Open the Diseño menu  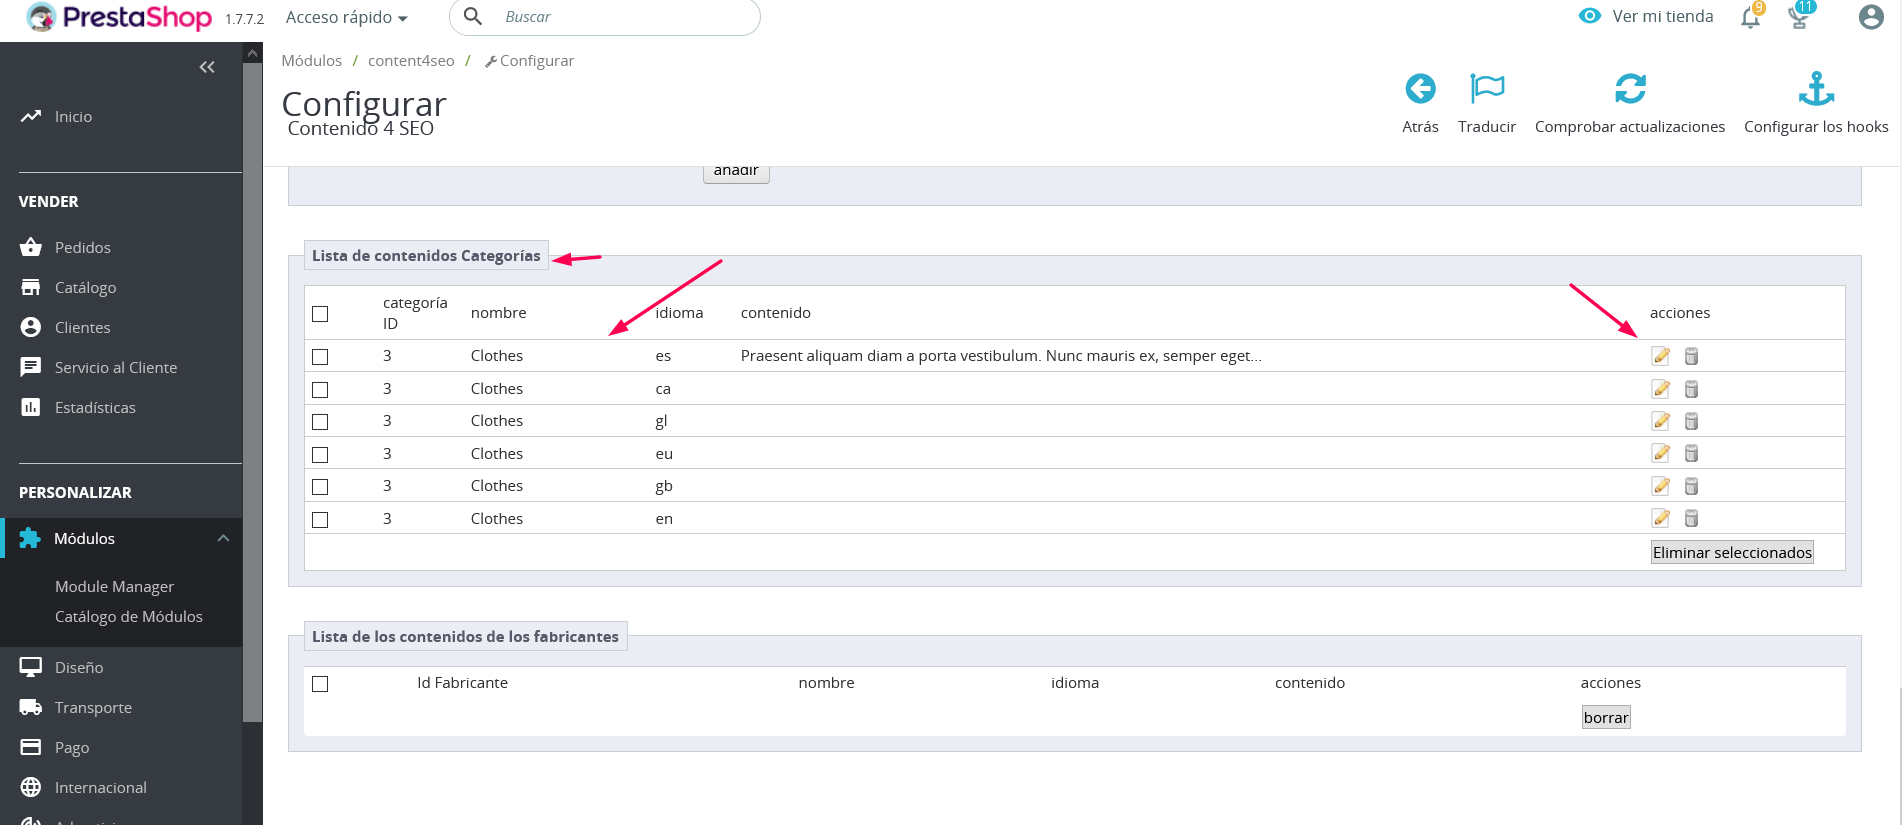(x=79, y=667)
